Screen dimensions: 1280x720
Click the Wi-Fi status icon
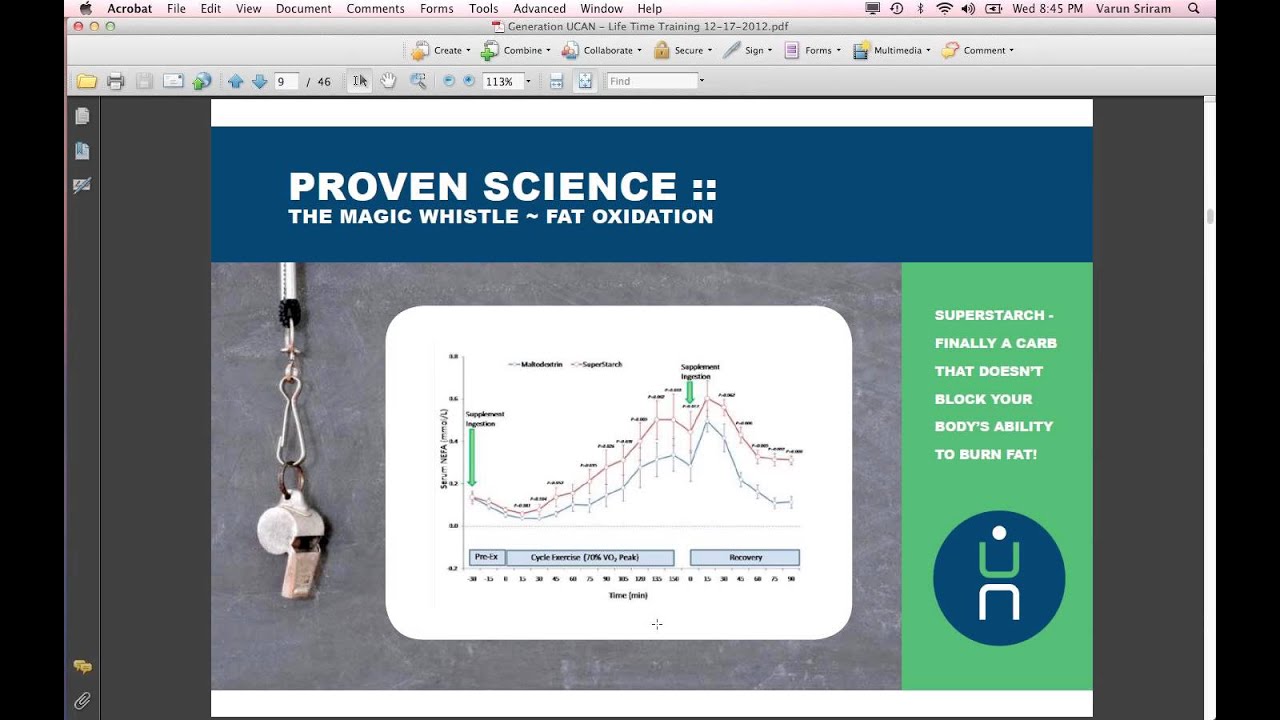(x=944, y=9)
